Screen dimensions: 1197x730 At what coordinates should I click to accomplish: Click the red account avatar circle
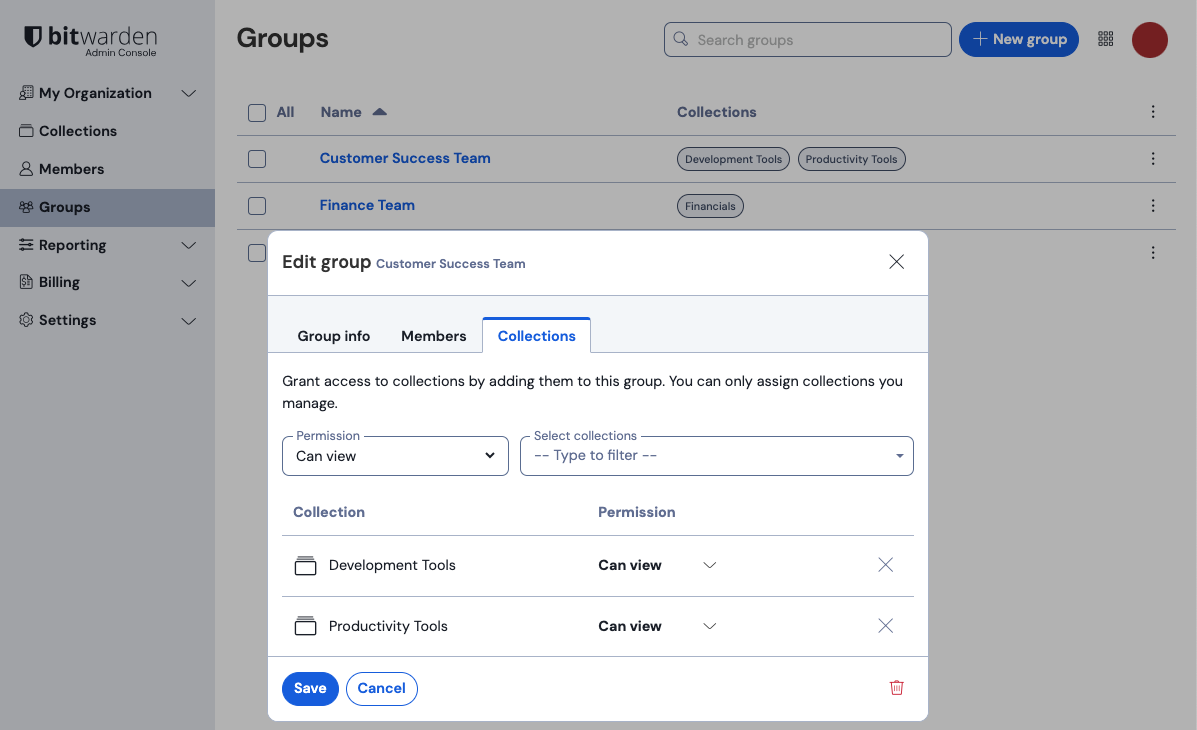pyautogui.click(x=1149, y=39)
